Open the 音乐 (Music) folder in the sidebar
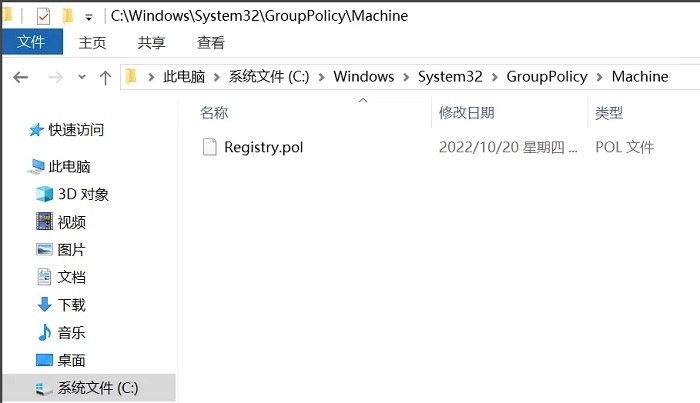 tap(71, 332)
